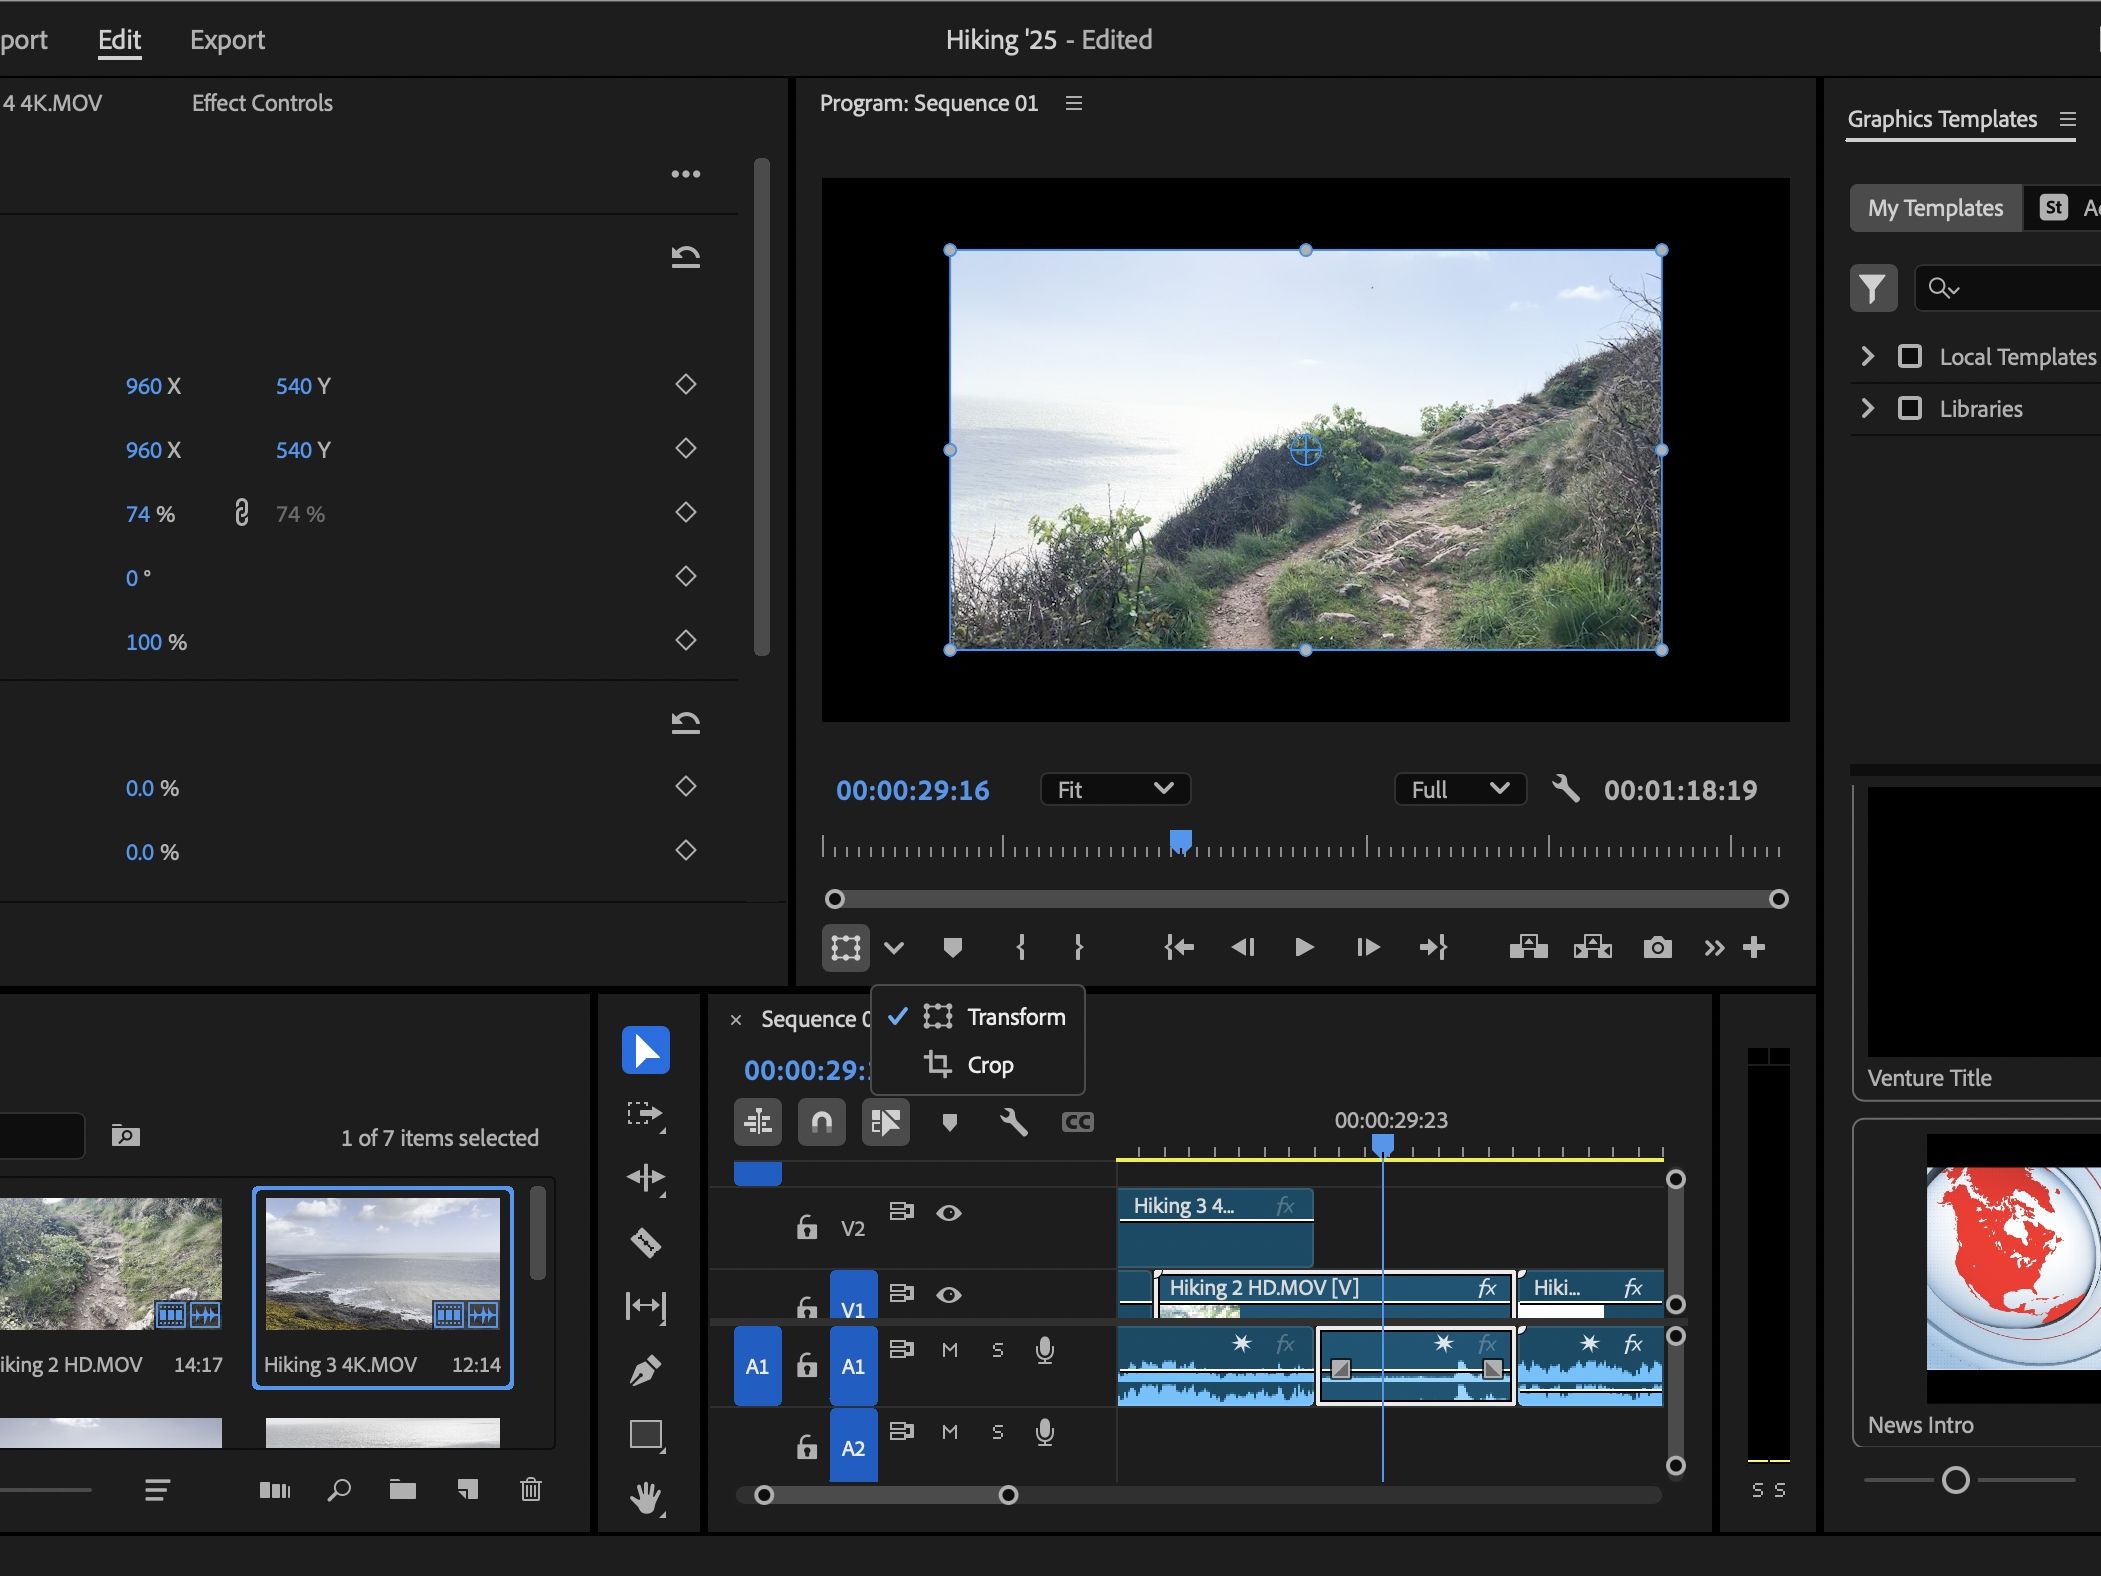Select the Razor tool
This screenshot has height=1576, width=2101.
pos(646,1242)
